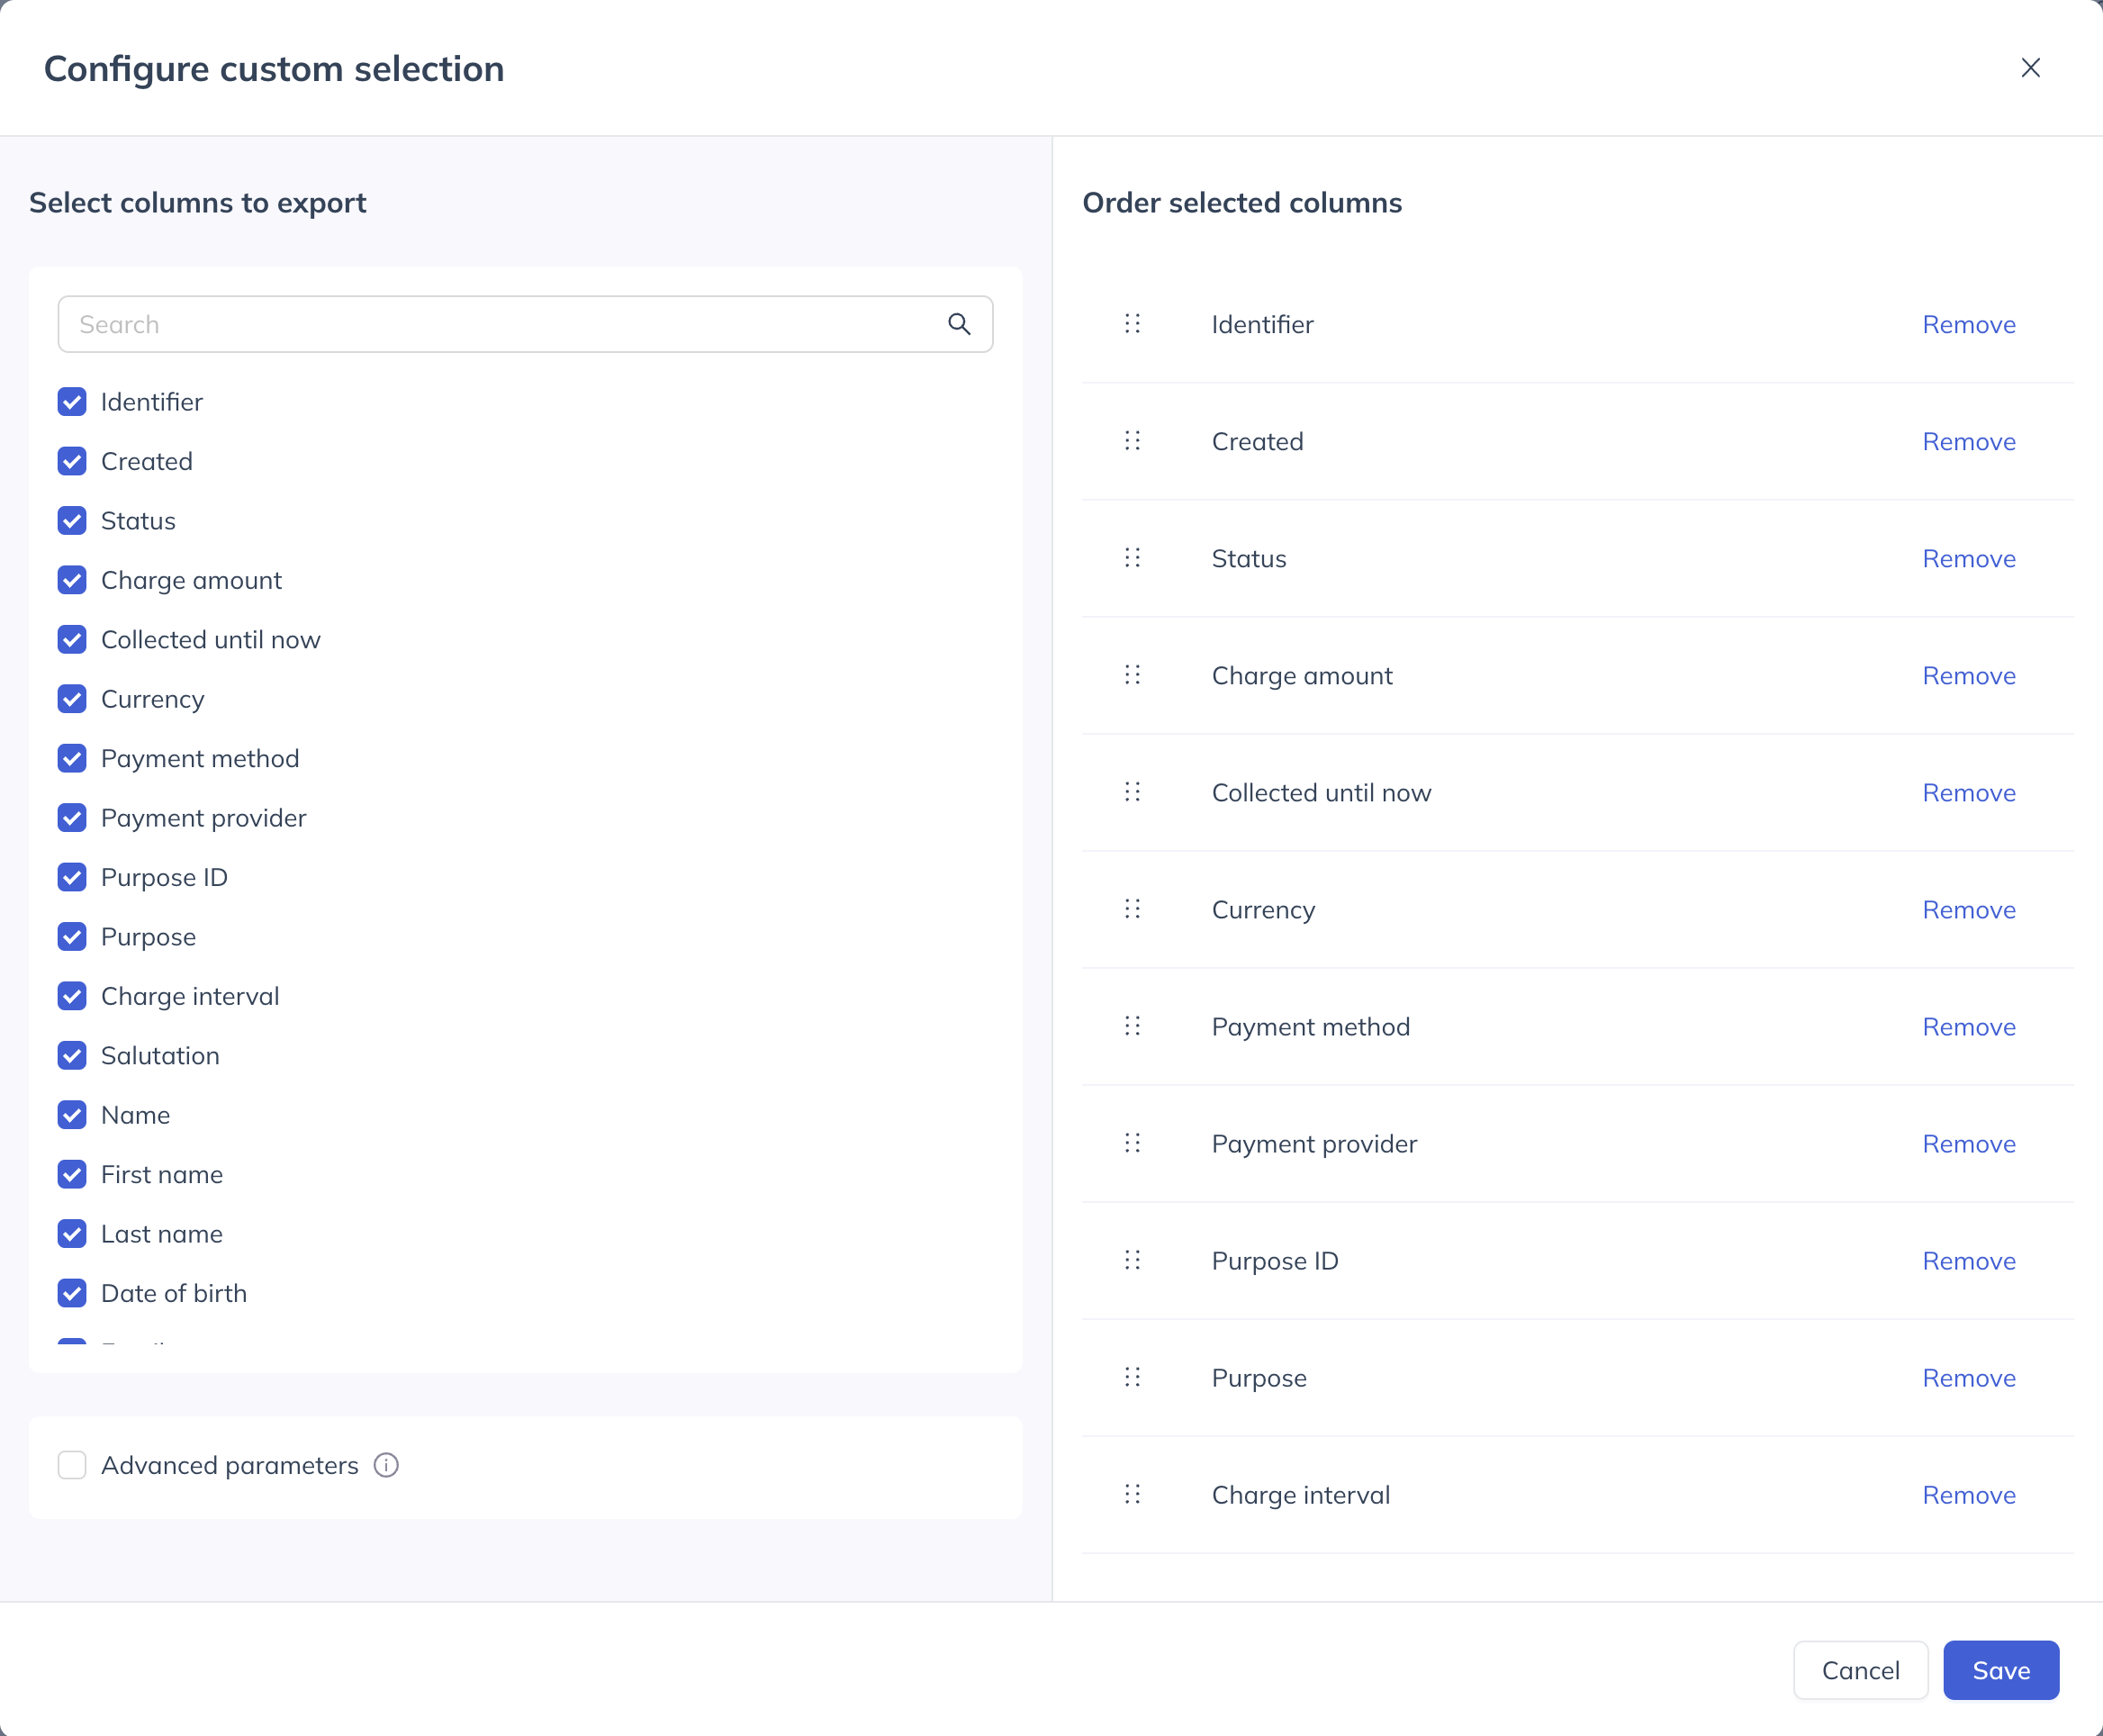This screenshot has height=1736, width=2103.
Task: Click the drag handle for the Created row
Action: tap(1132, 441)
